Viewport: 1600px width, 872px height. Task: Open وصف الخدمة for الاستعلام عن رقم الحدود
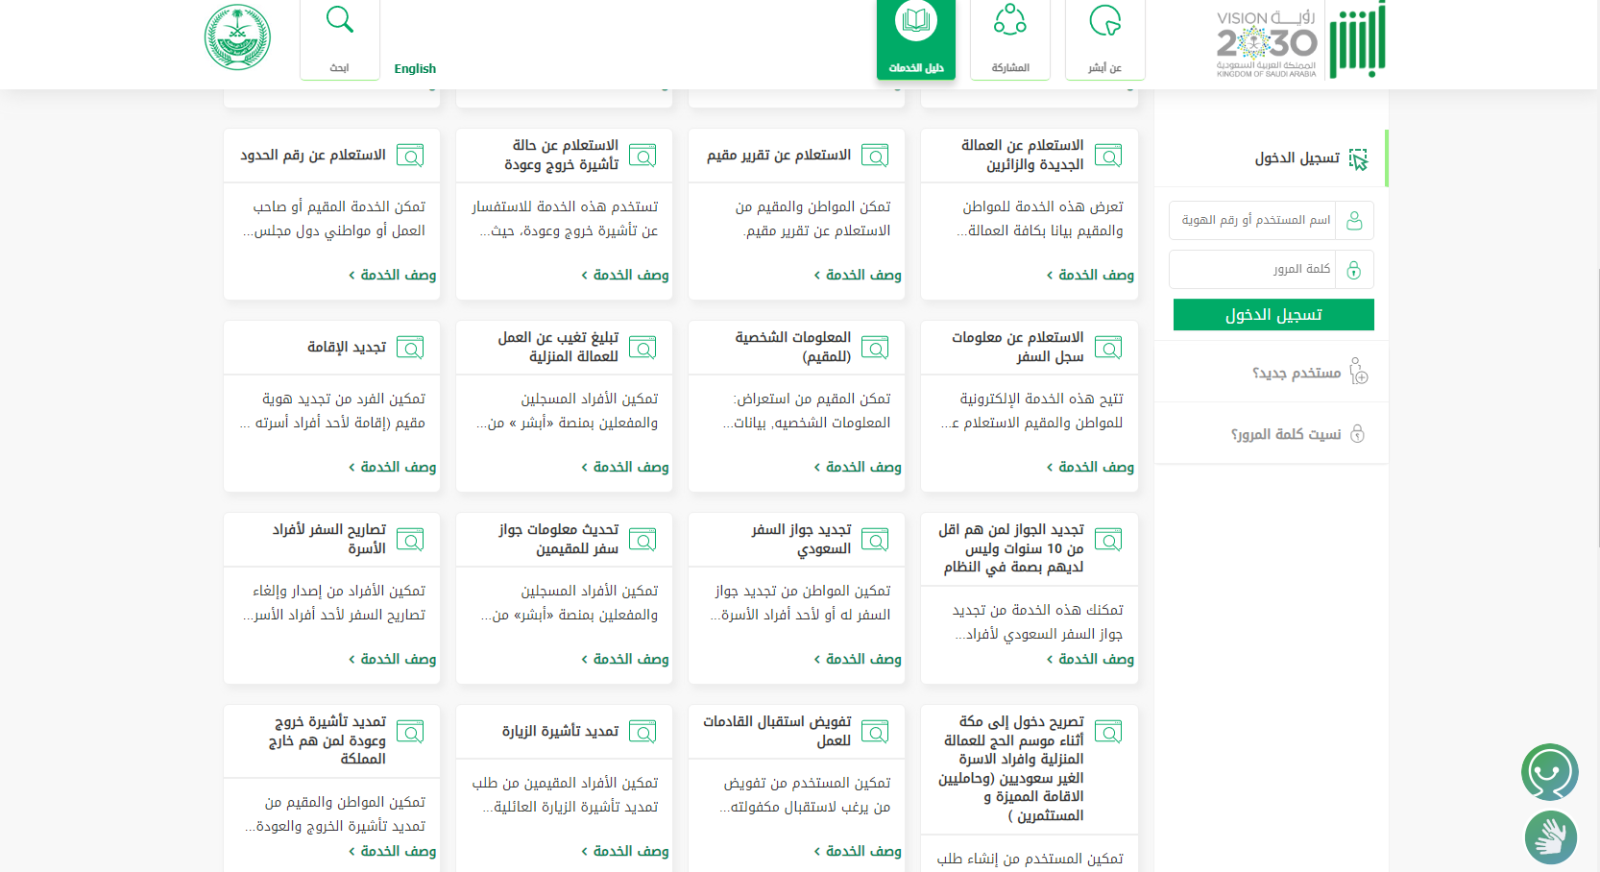[x=392, y=275]
